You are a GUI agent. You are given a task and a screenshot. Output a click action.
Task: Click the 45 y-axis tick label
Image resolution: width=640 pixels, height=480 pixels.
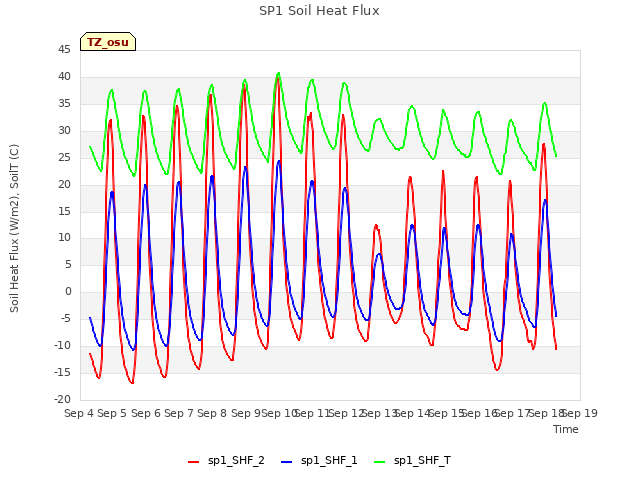tap(64, 50)
